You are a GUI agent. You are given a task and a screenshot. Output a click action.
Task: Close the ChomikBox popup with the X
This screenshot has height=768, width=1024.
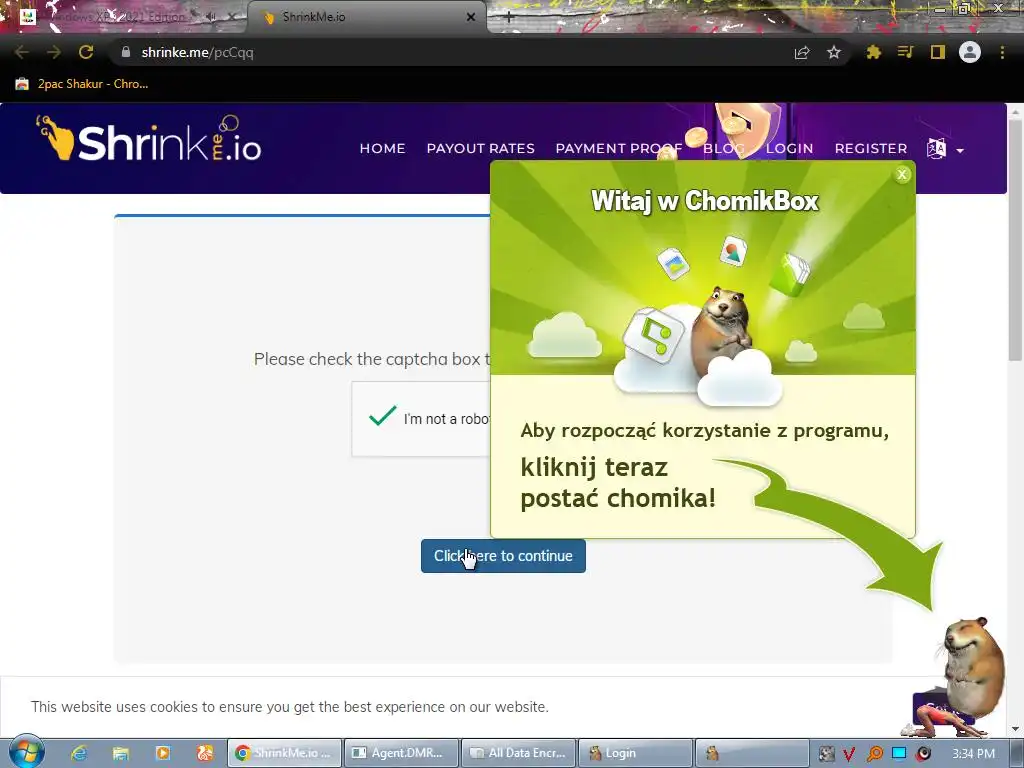902,174
